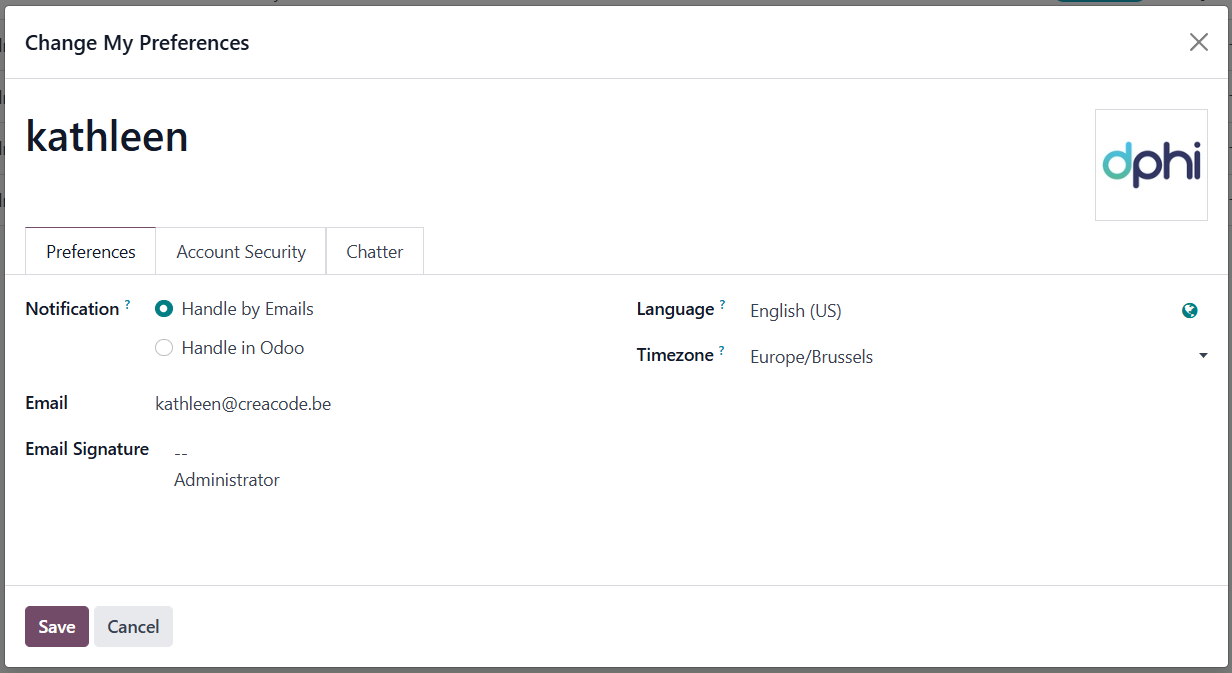
Task: Click the Language help question mark
Action: 722,302
